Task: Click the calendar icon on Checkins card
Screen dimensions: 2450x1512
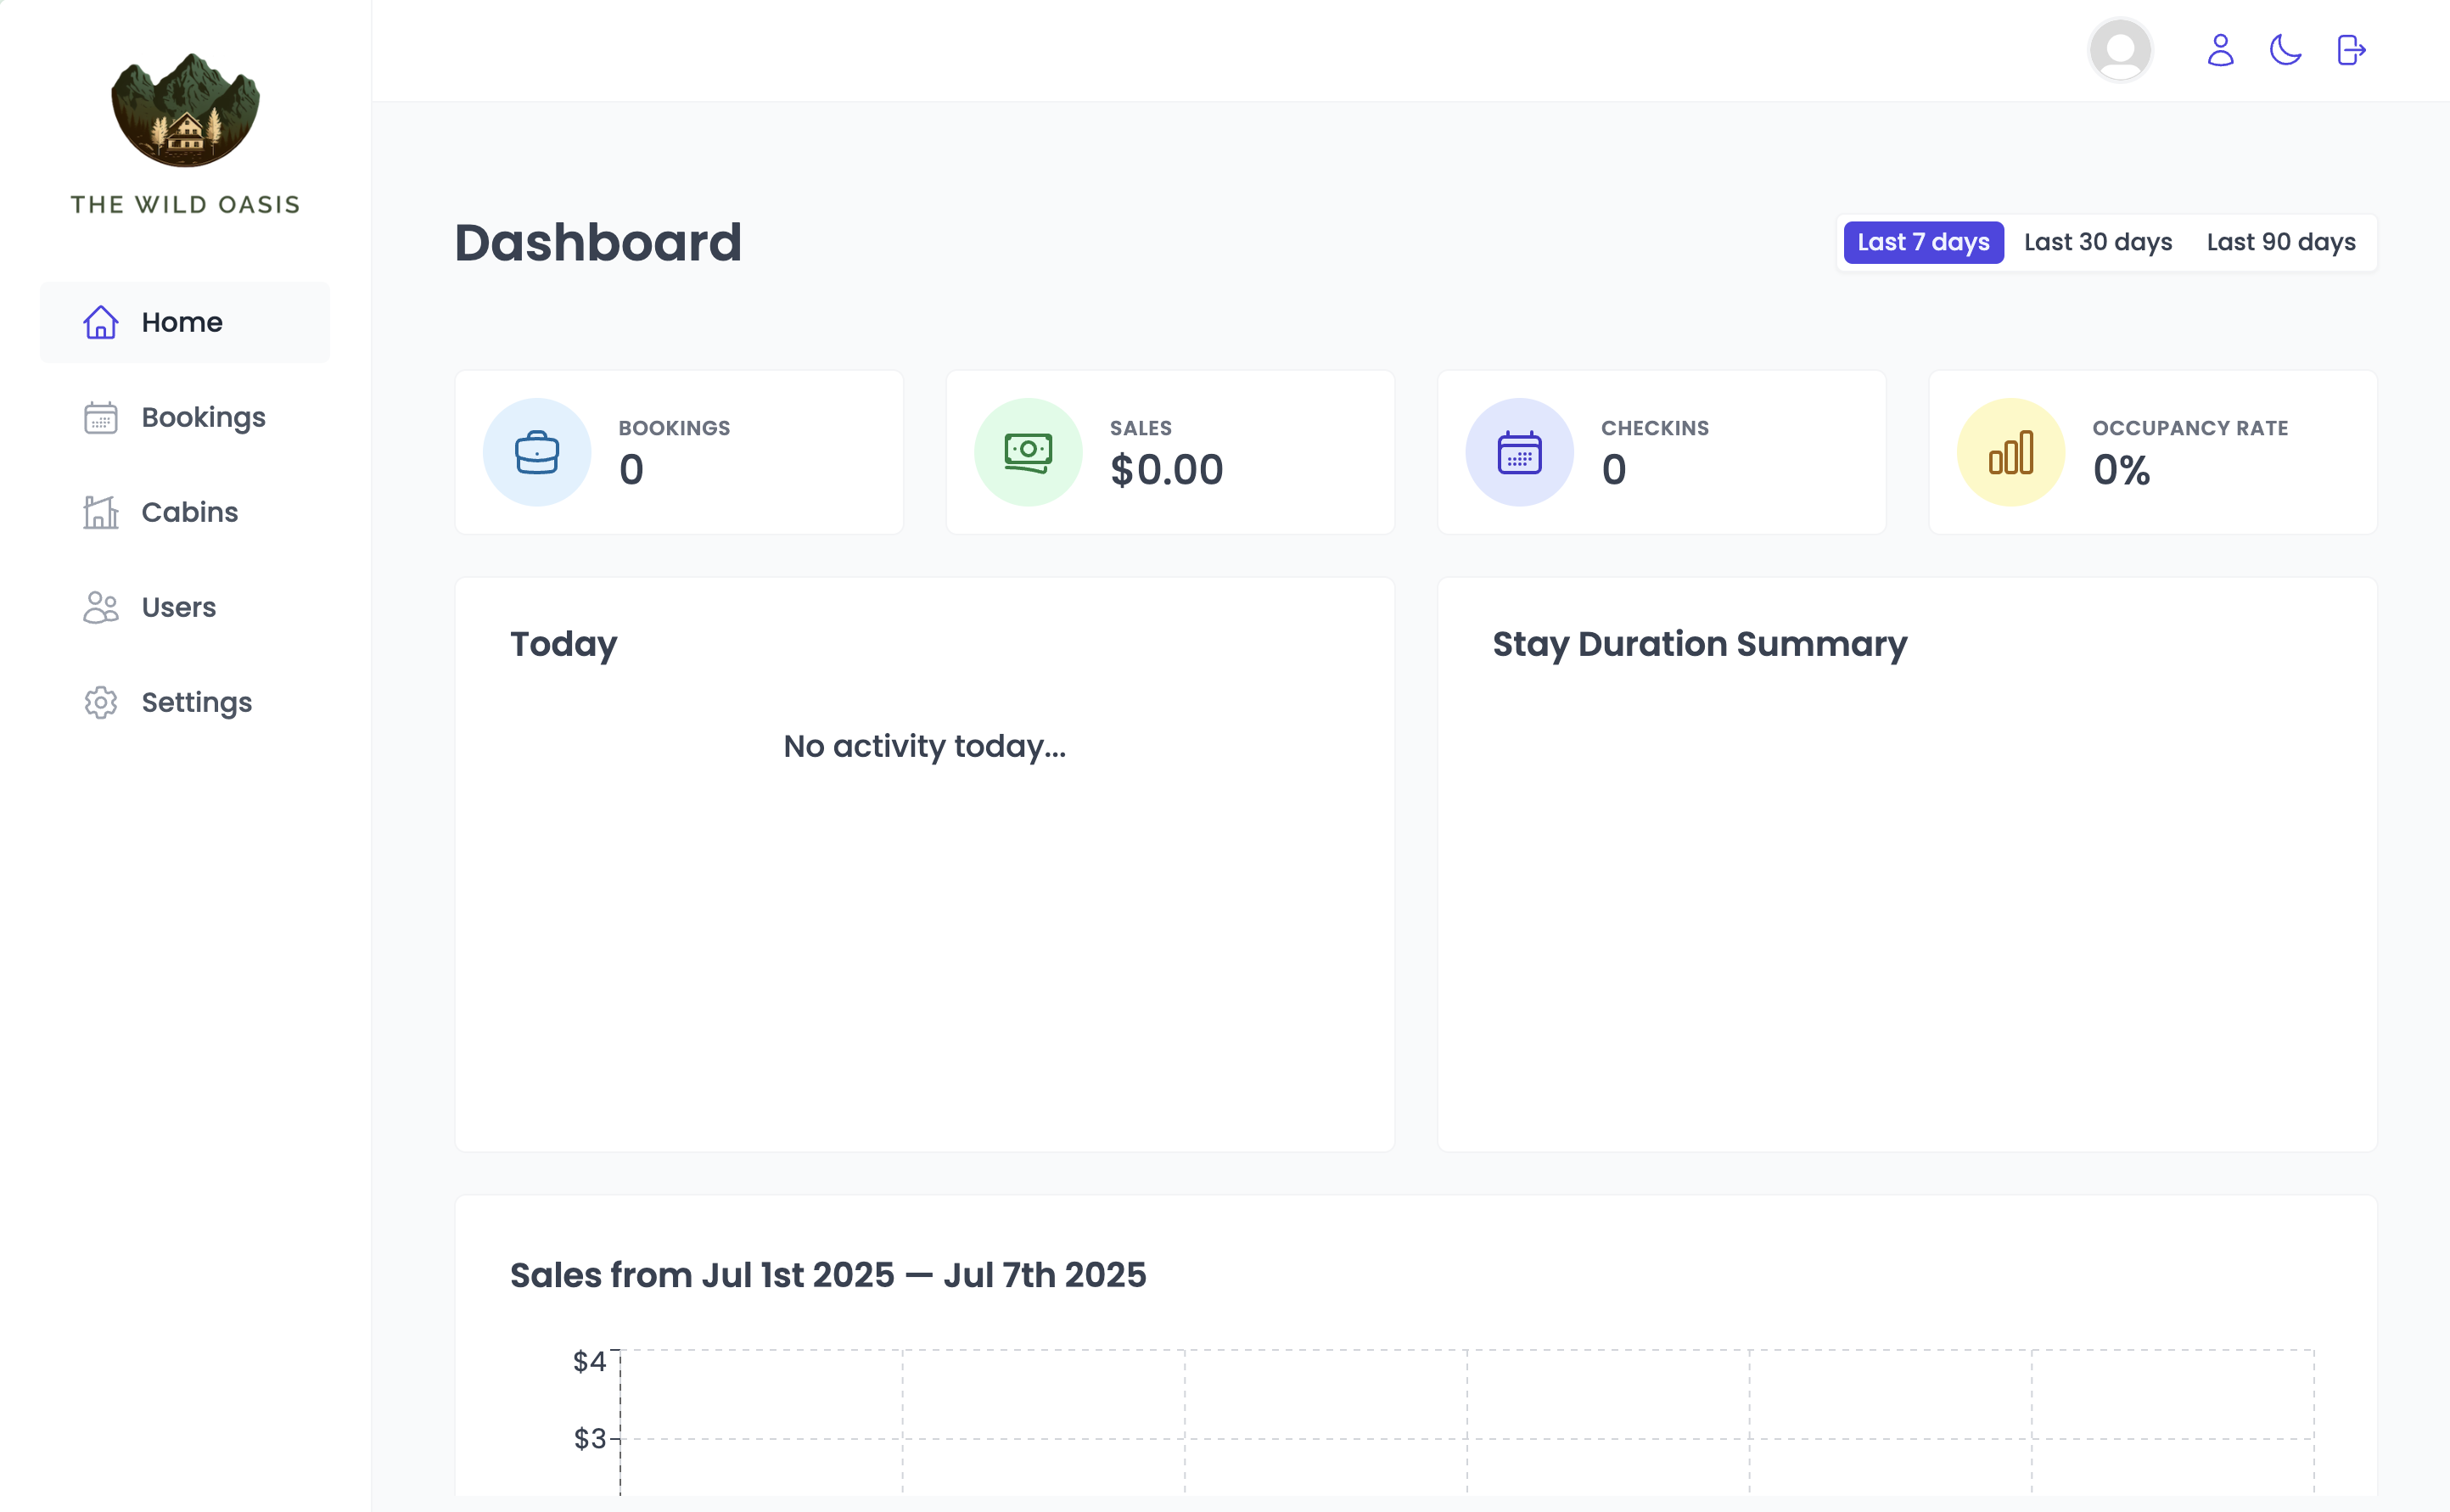Action: pos(1519,452)
